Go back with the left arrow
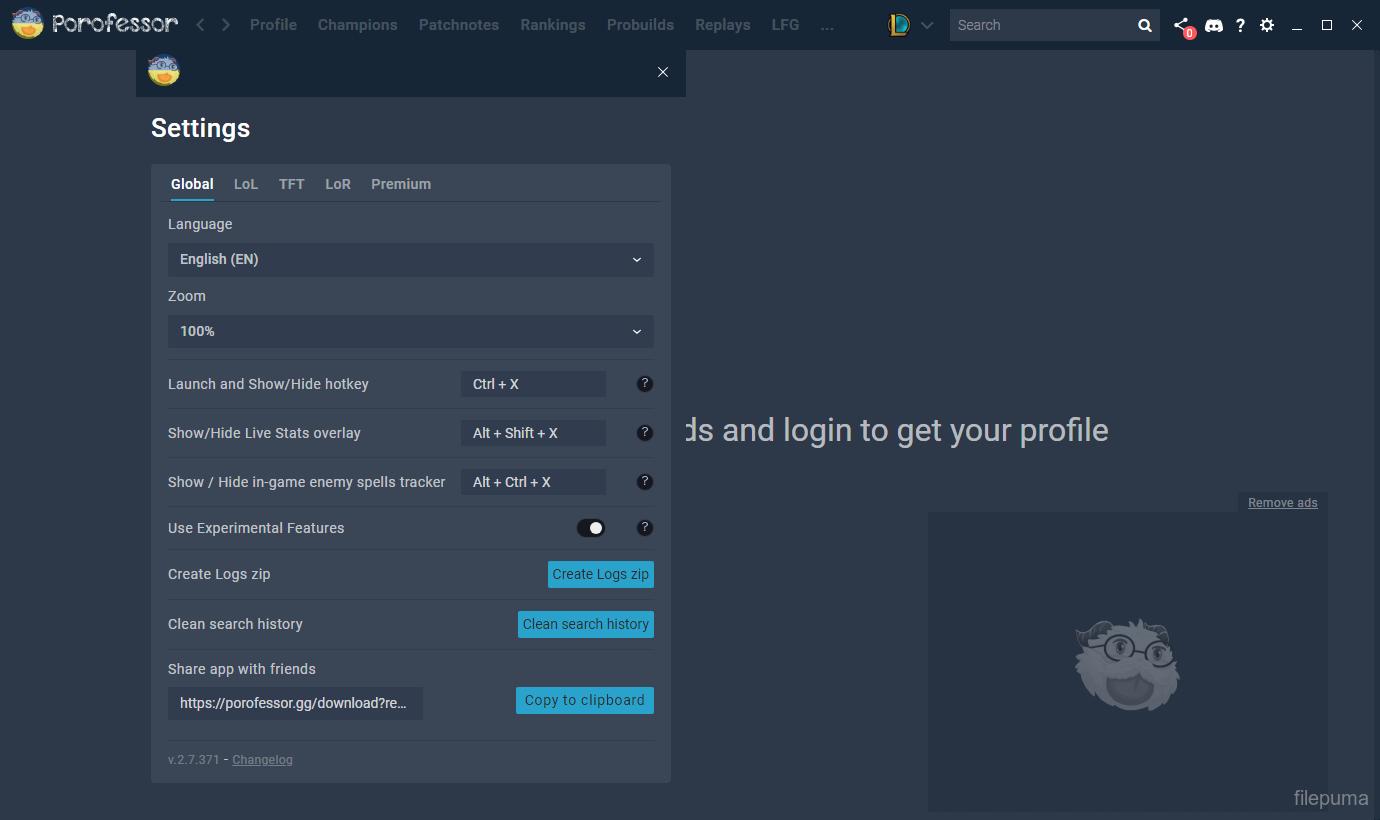Viewport: 1380px width, 820px height. (x=201, y=25)
